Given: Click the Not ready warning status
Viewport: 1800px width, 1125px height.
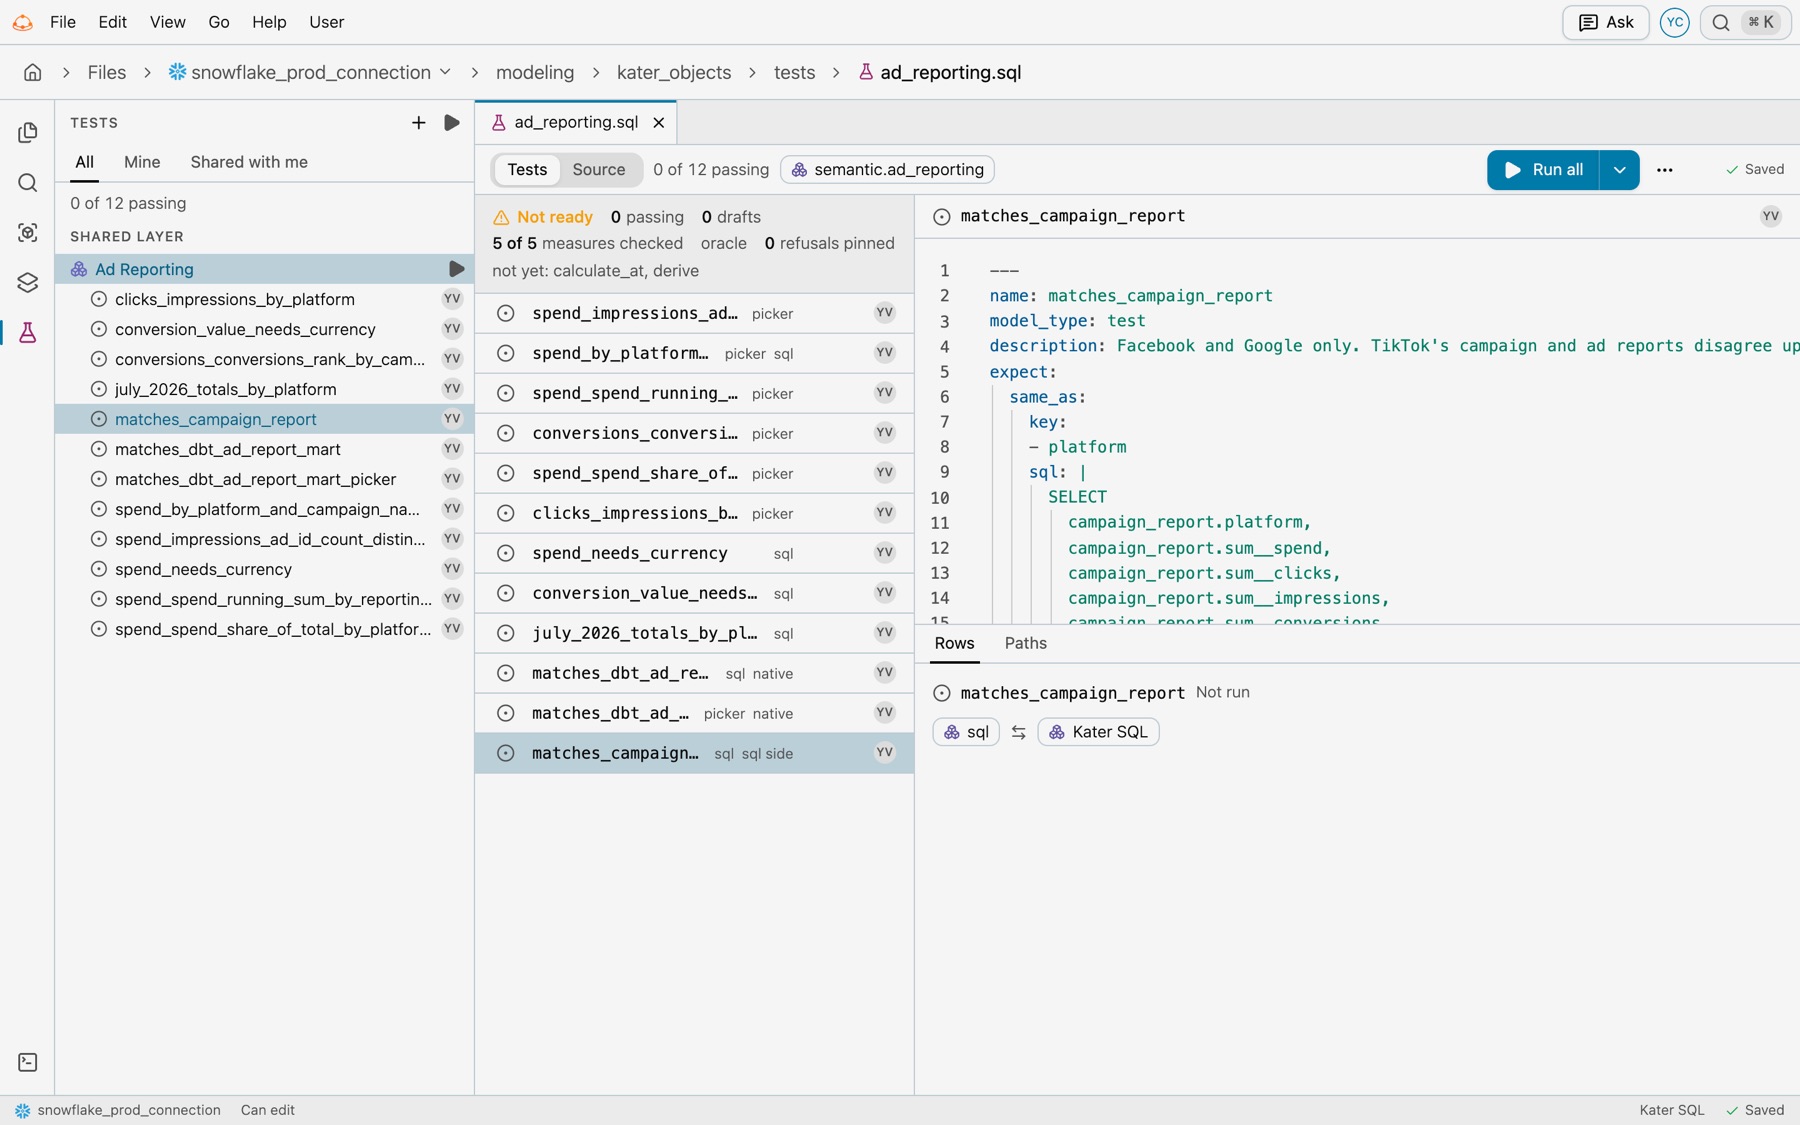Looking at the screenshot, I should tap(543, 217).
